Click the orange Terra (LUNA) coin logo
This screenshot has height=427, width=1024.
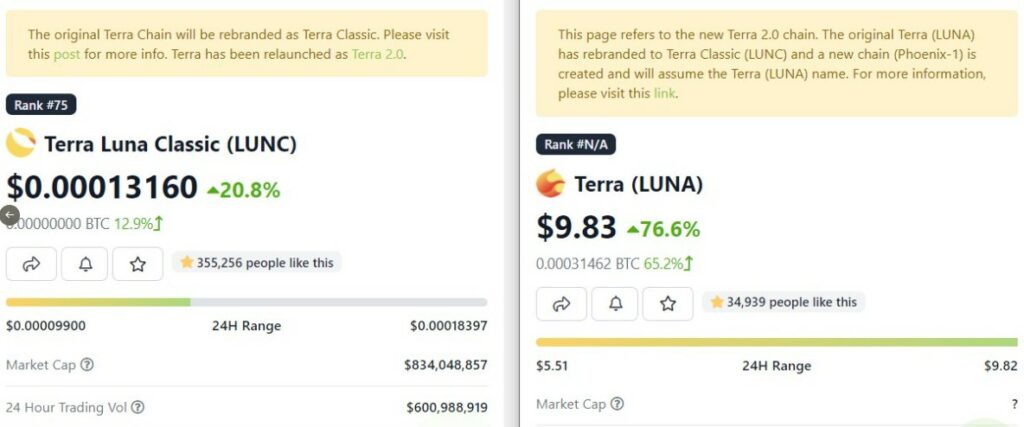point(551,184)
